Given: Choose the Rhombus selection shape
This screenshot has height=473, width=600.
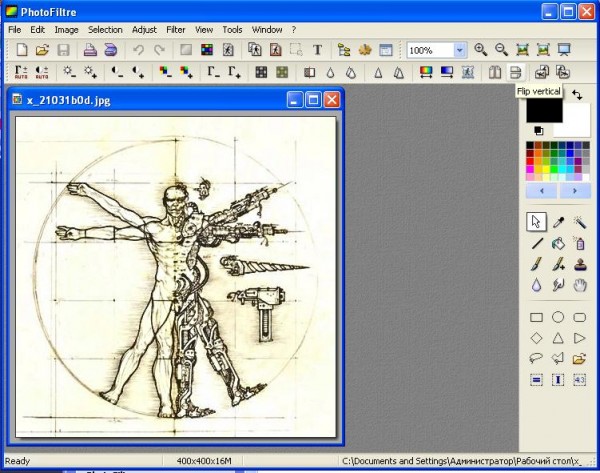Looking at the screenshot, I should click(536, 338).
